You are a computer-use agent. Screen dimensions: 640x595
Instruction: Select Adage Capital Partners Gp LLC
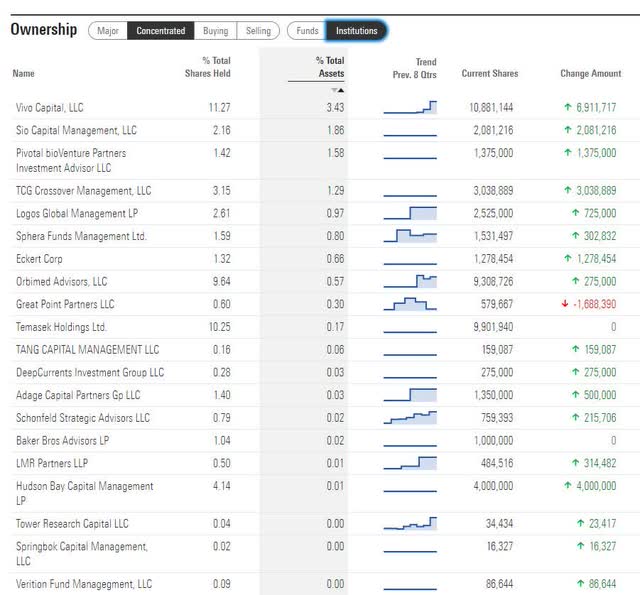[78, 395]
